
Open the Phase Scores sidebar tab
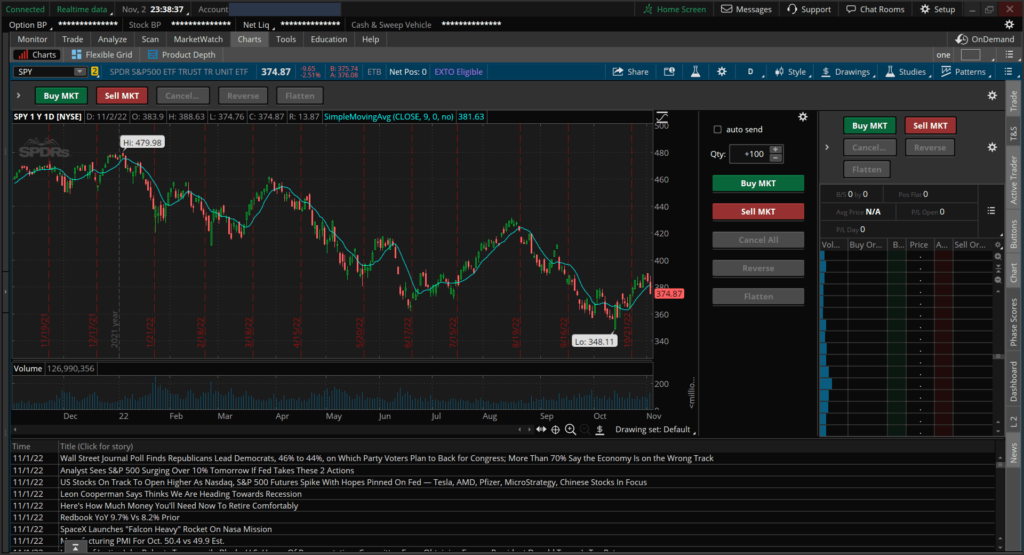pyautogui.click(x=1014, y=322)
